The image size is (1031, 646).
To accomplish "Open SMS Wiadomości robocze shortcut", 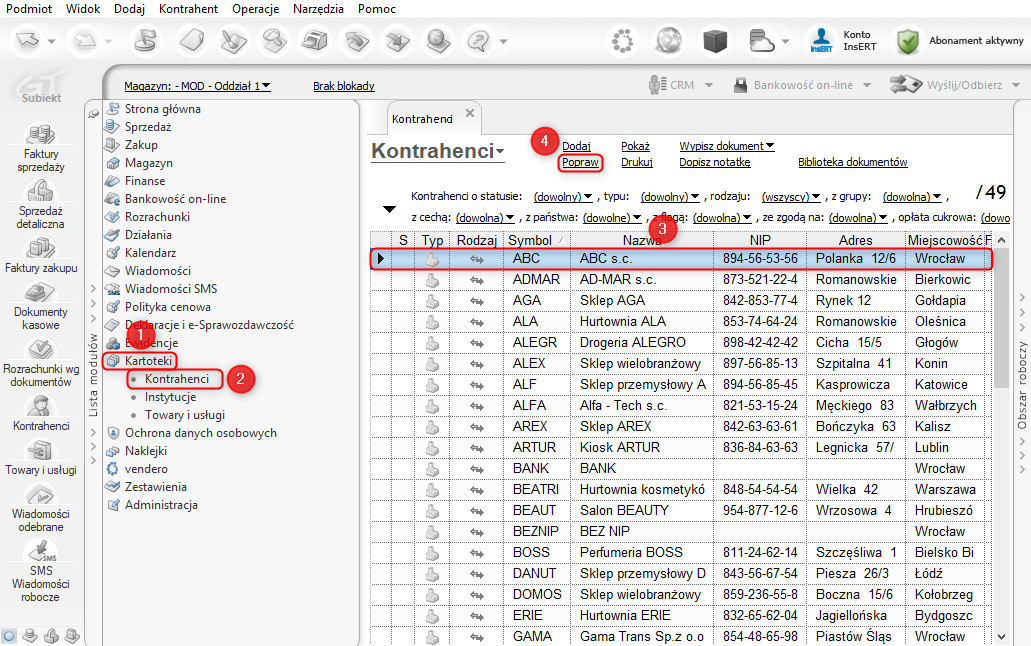I will [41, 571].
